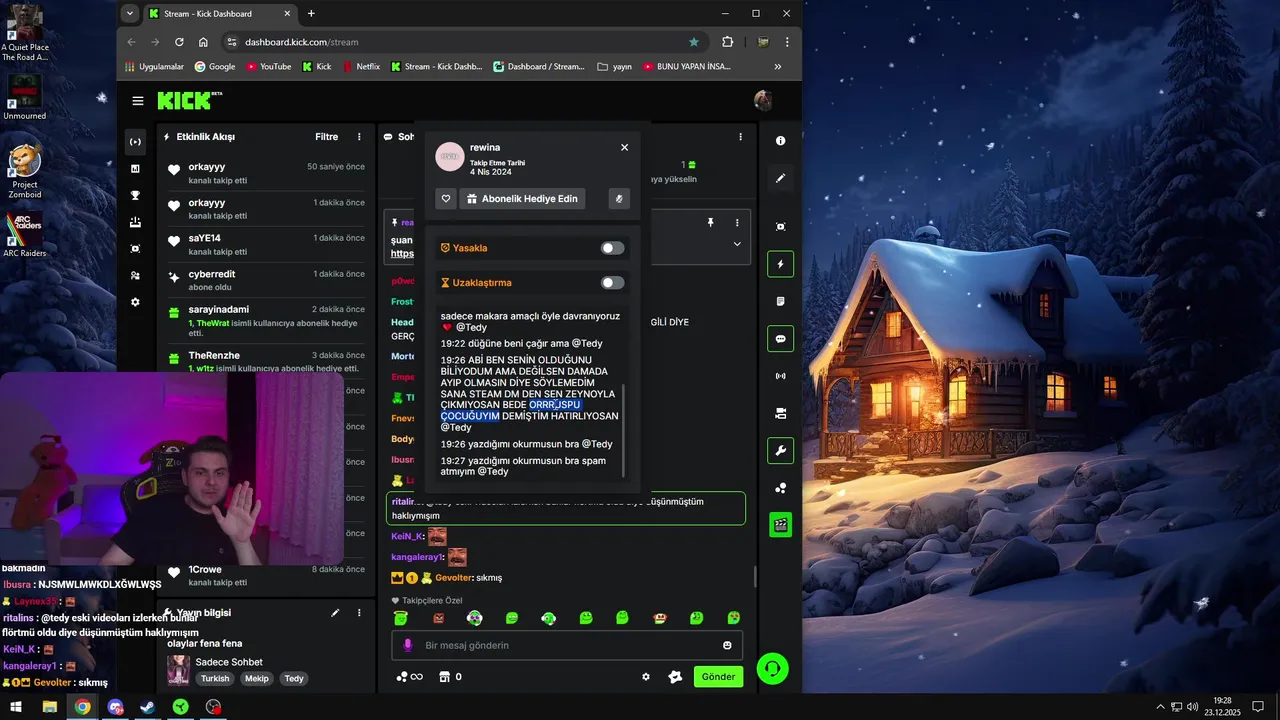This screenshot has height=720, width=1280.
Task: Open the green headset support button
Action: click(773, 668)
